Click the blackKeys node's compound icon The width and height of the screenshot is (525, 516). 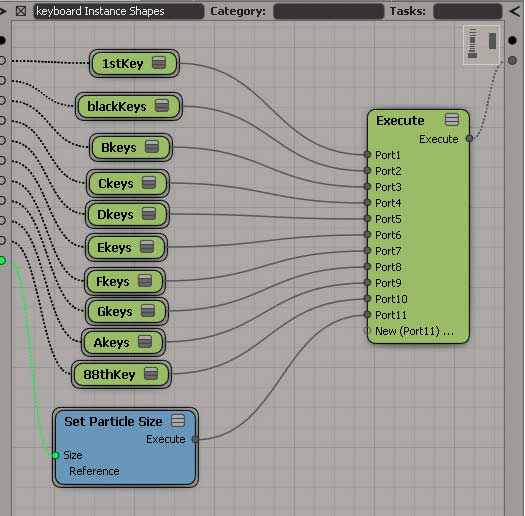(x=162, y=105)
